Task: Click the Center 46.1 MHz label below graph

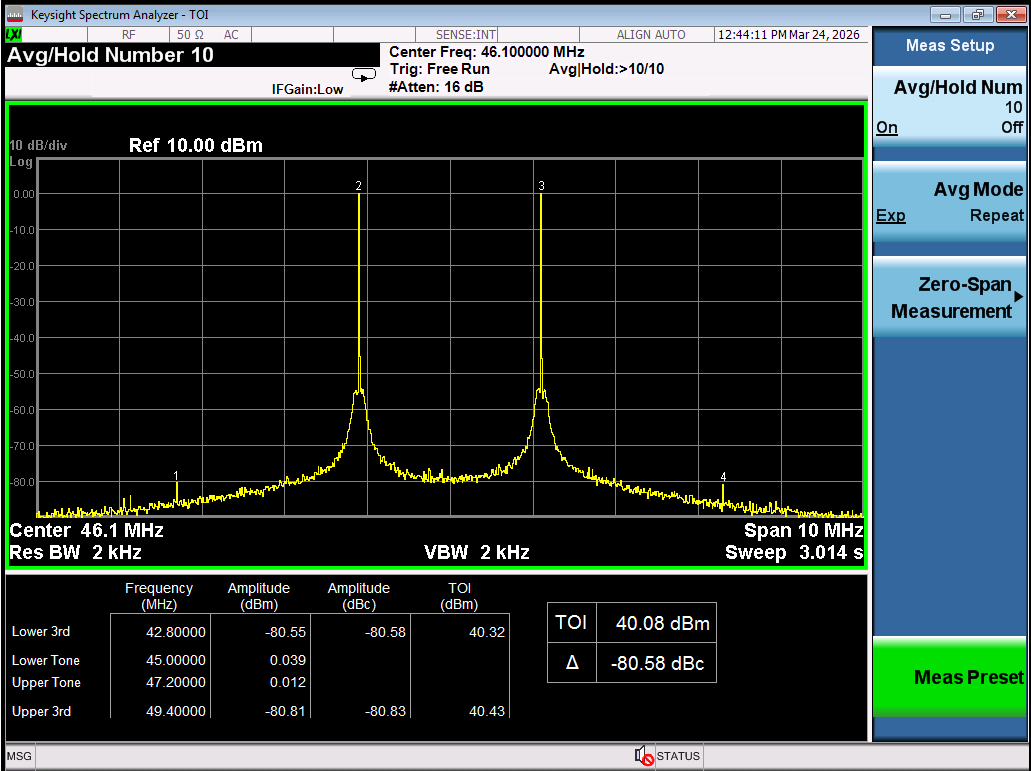Action: point(86,530)
